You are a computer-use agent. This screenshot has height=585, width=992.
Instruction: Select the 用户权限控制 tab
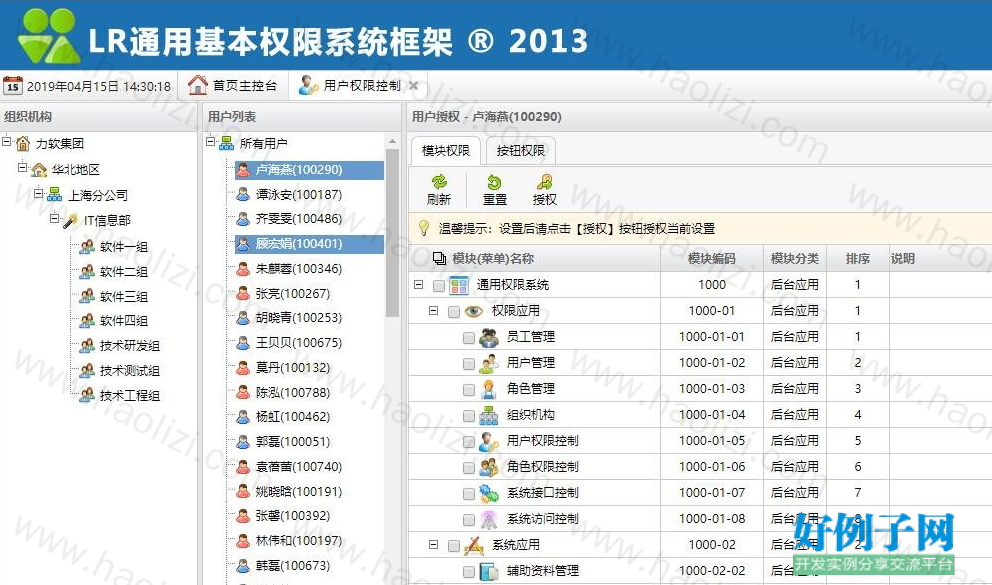tap(357, 85)
